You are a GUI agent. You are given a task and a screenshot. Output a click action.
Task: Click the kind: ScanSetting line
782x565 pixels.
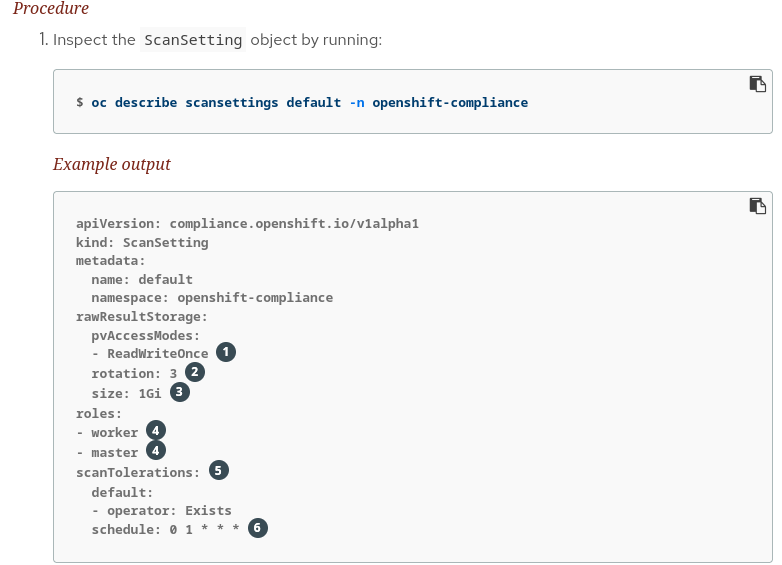coord(142,243)
